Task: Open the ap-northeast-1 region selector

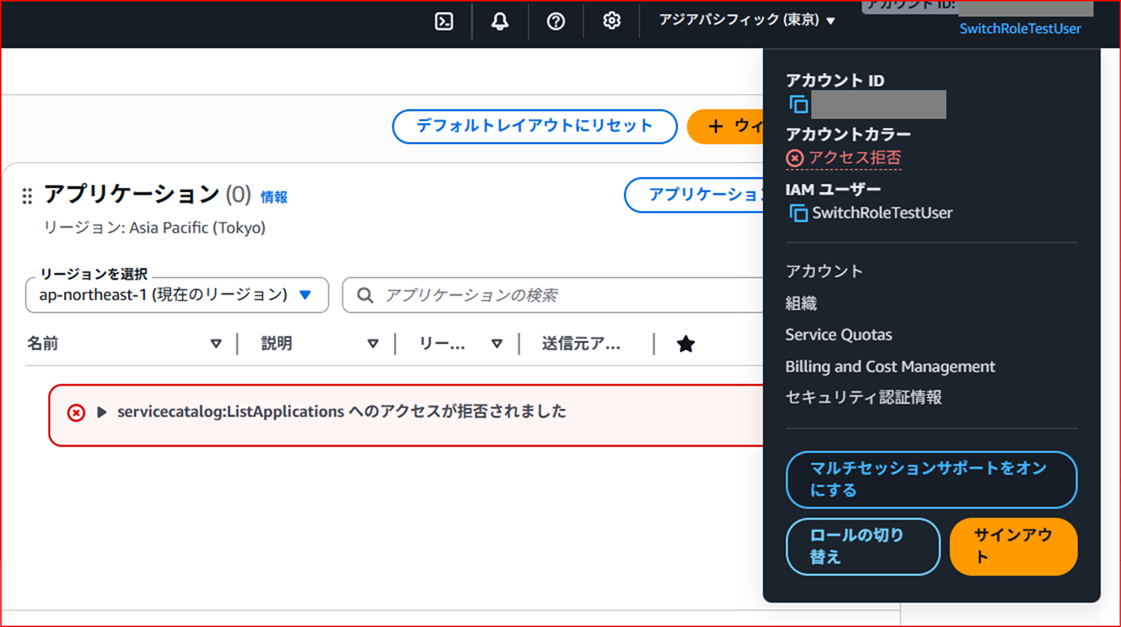Action: click(x=176, y=295)
